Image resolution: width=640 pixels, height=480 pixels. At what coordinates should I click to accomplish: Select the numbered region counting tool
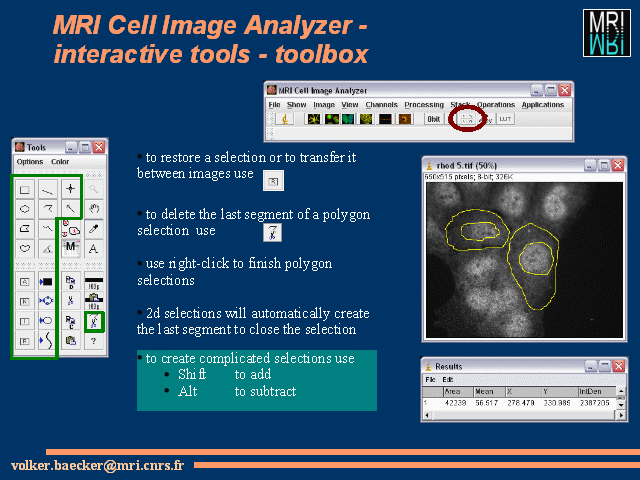(x=71, y=229)
